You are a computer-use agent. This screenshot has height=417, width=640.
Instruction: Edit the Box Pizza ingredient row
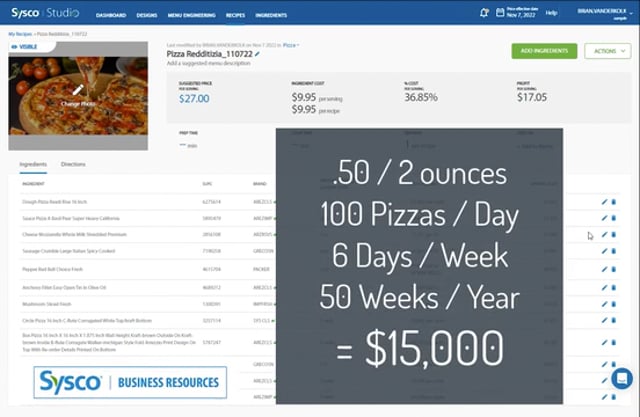click(x=604, y=343)
